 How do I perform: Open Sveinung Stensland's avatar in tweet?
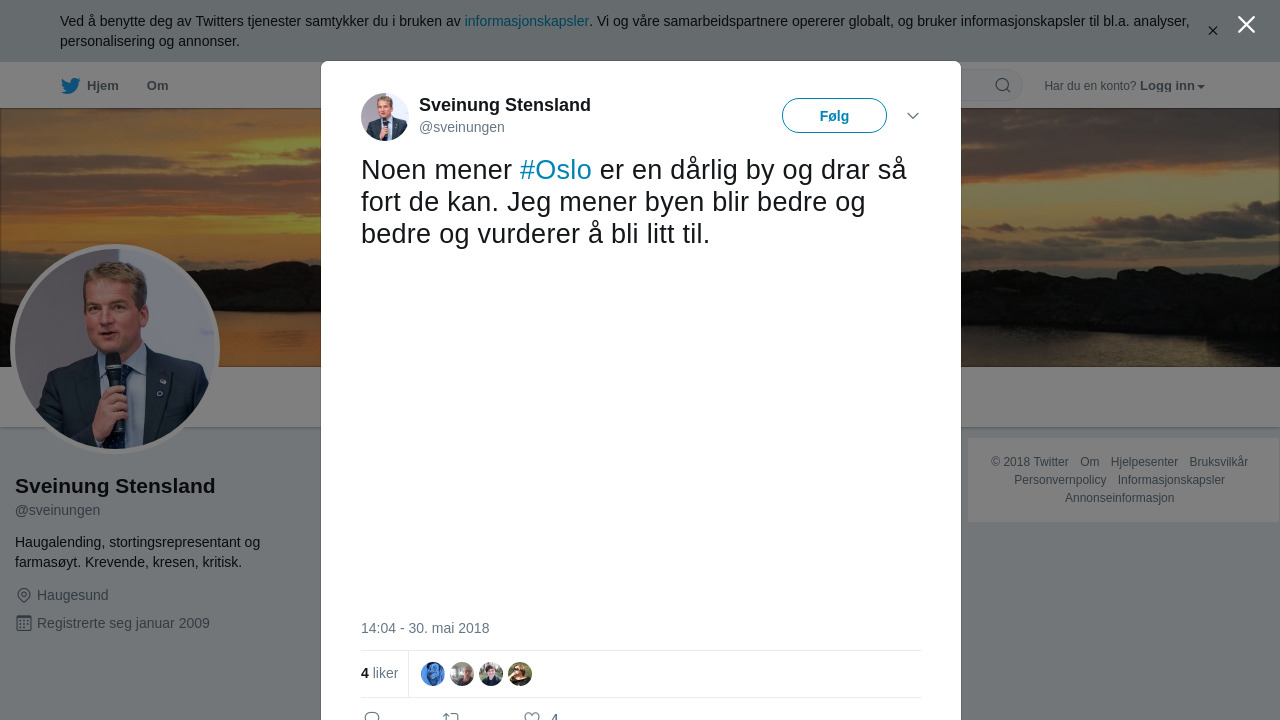point(385,117)
